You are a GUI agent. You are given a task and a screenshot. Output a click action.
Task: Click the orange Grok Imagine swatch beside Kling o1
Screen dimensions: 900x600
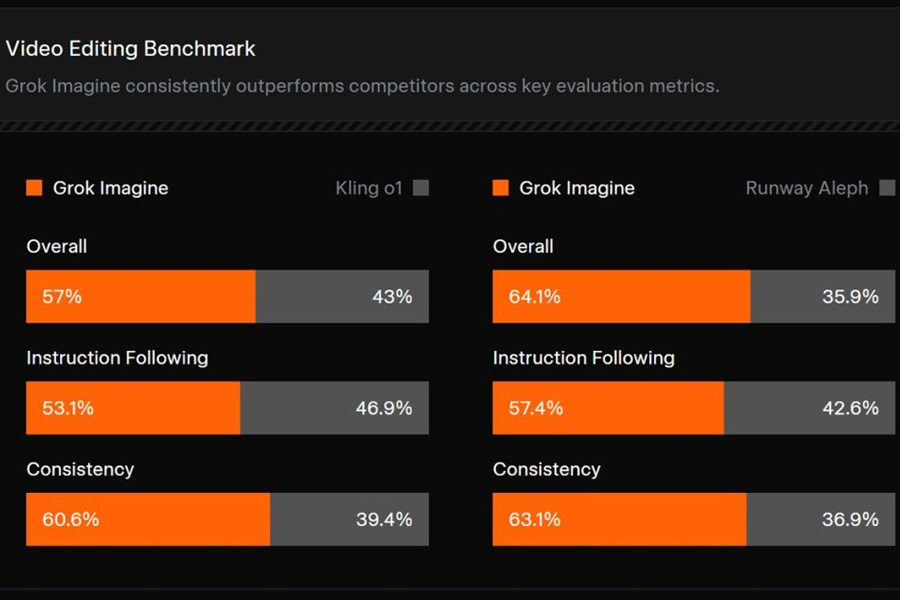click(34, 188)
